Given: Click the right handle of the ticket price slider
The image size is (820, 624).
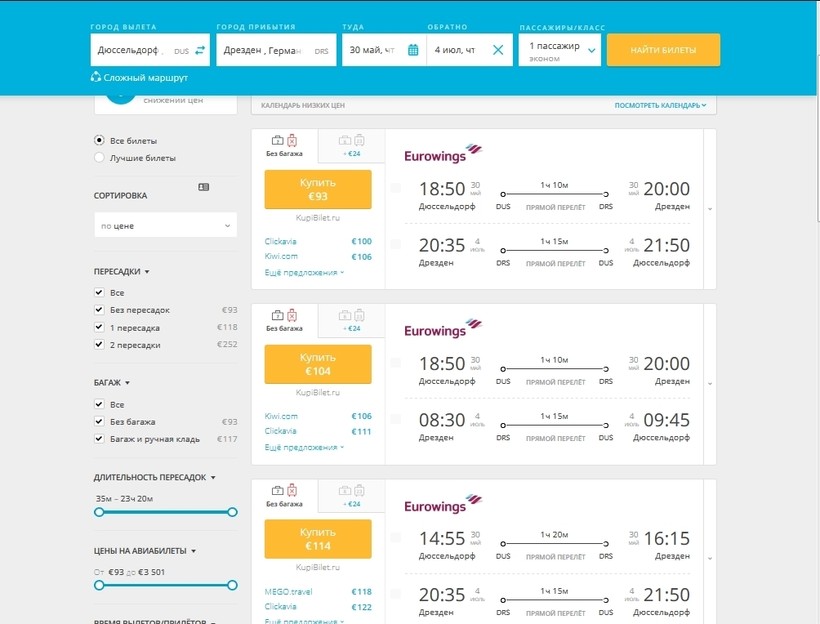Looking at the screenshot, I should pyautogui.click(x=232, y=585).
